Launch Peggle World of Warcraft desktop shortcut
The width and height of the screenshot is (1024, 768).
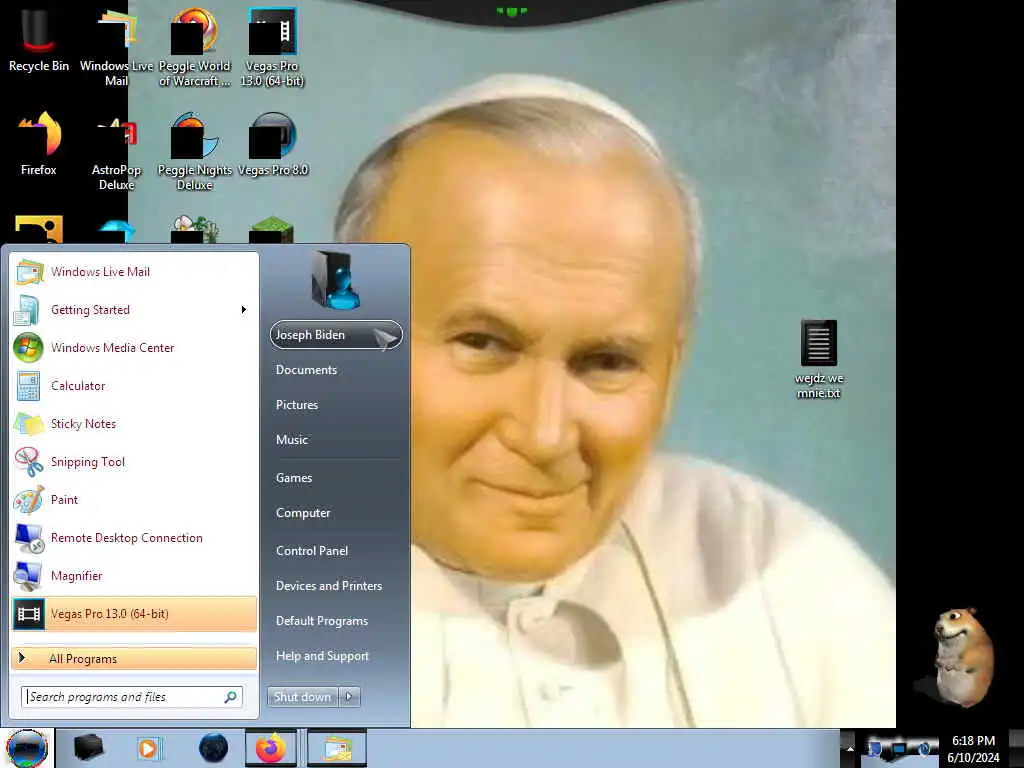click(195, 47)
